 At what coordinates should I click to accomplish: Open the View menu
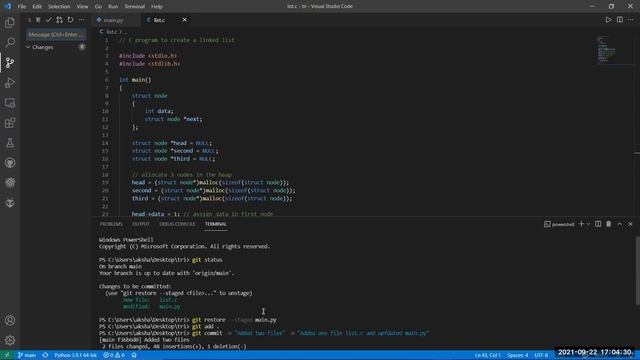(82, 7)
